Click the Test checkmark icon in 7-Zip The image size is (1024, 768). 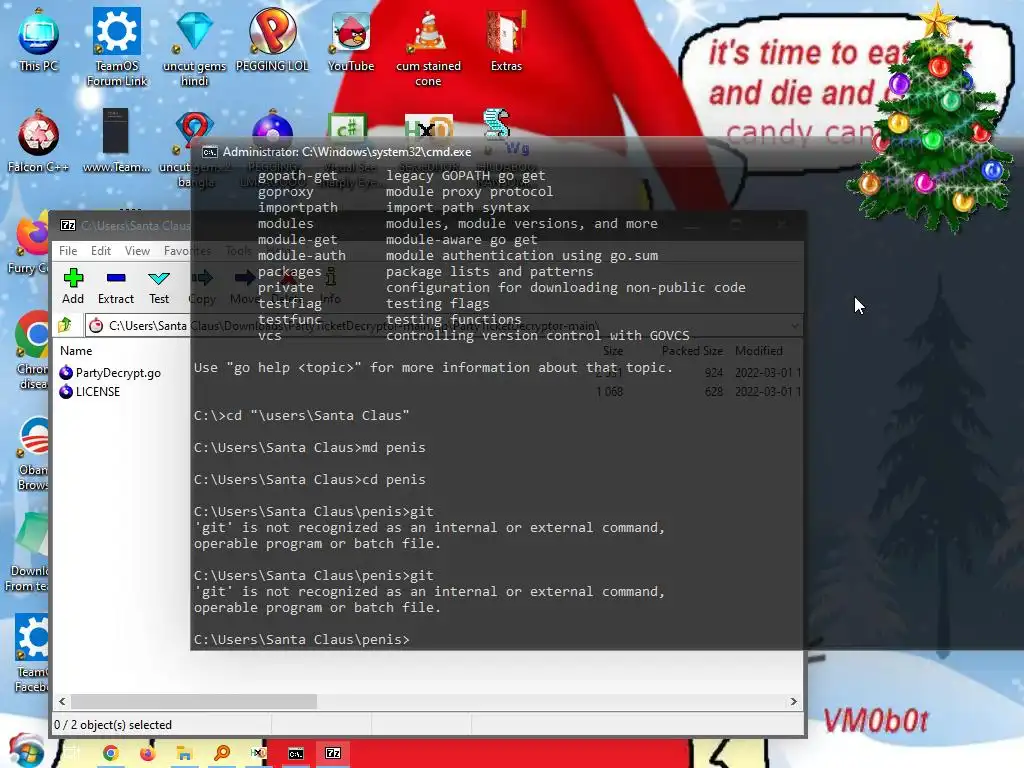159,278
